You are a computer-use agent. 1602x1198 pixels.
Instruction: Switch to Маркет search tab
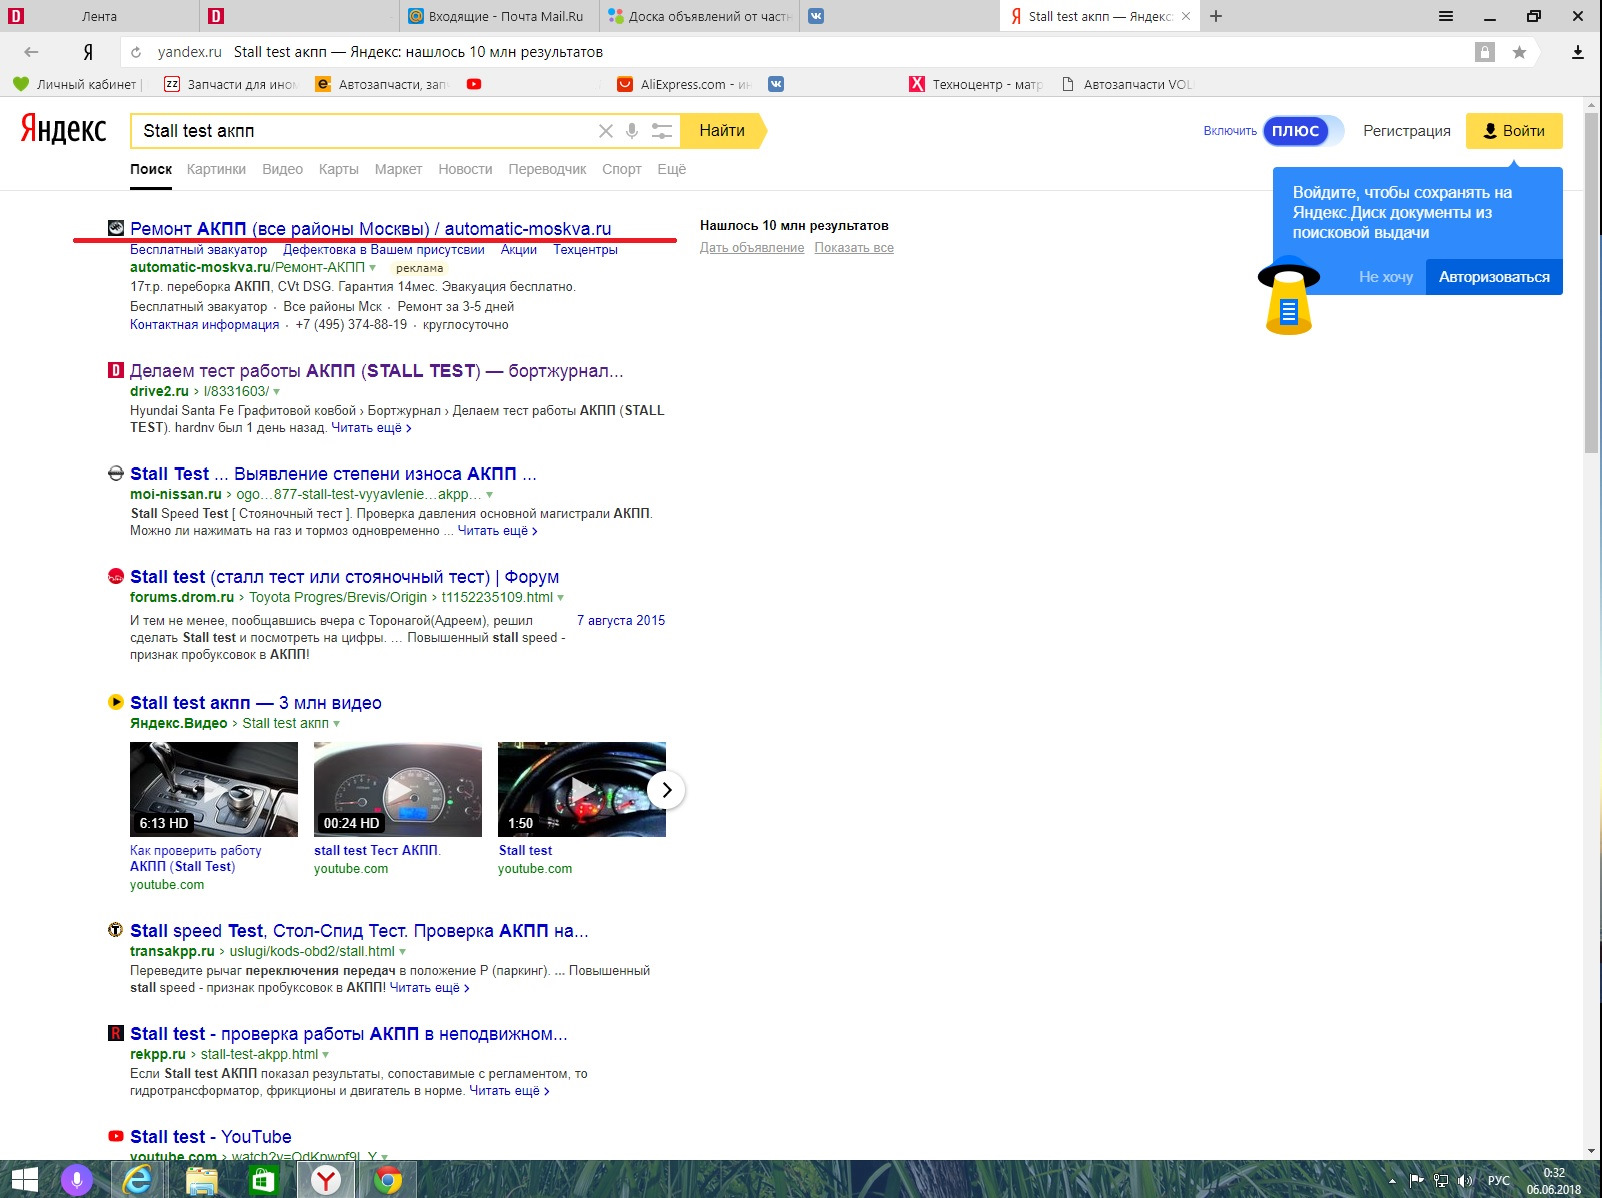398,169
